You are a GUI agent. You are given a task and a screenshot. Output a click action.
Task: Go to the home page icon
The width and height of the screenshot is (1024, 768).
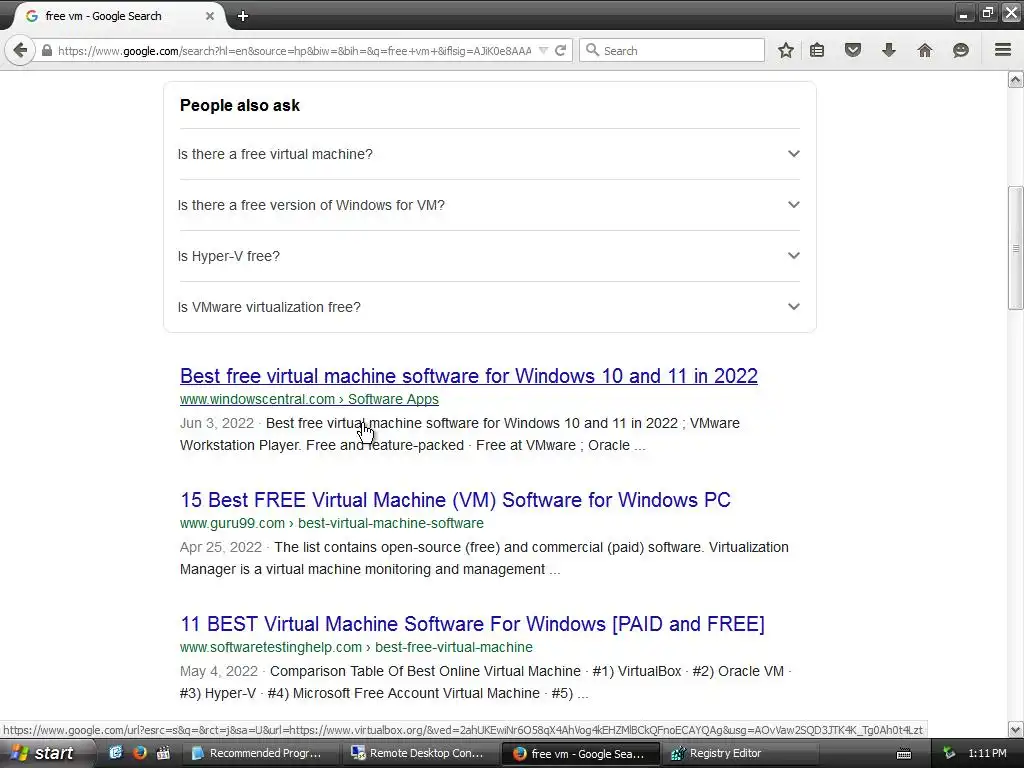(925, 50)
